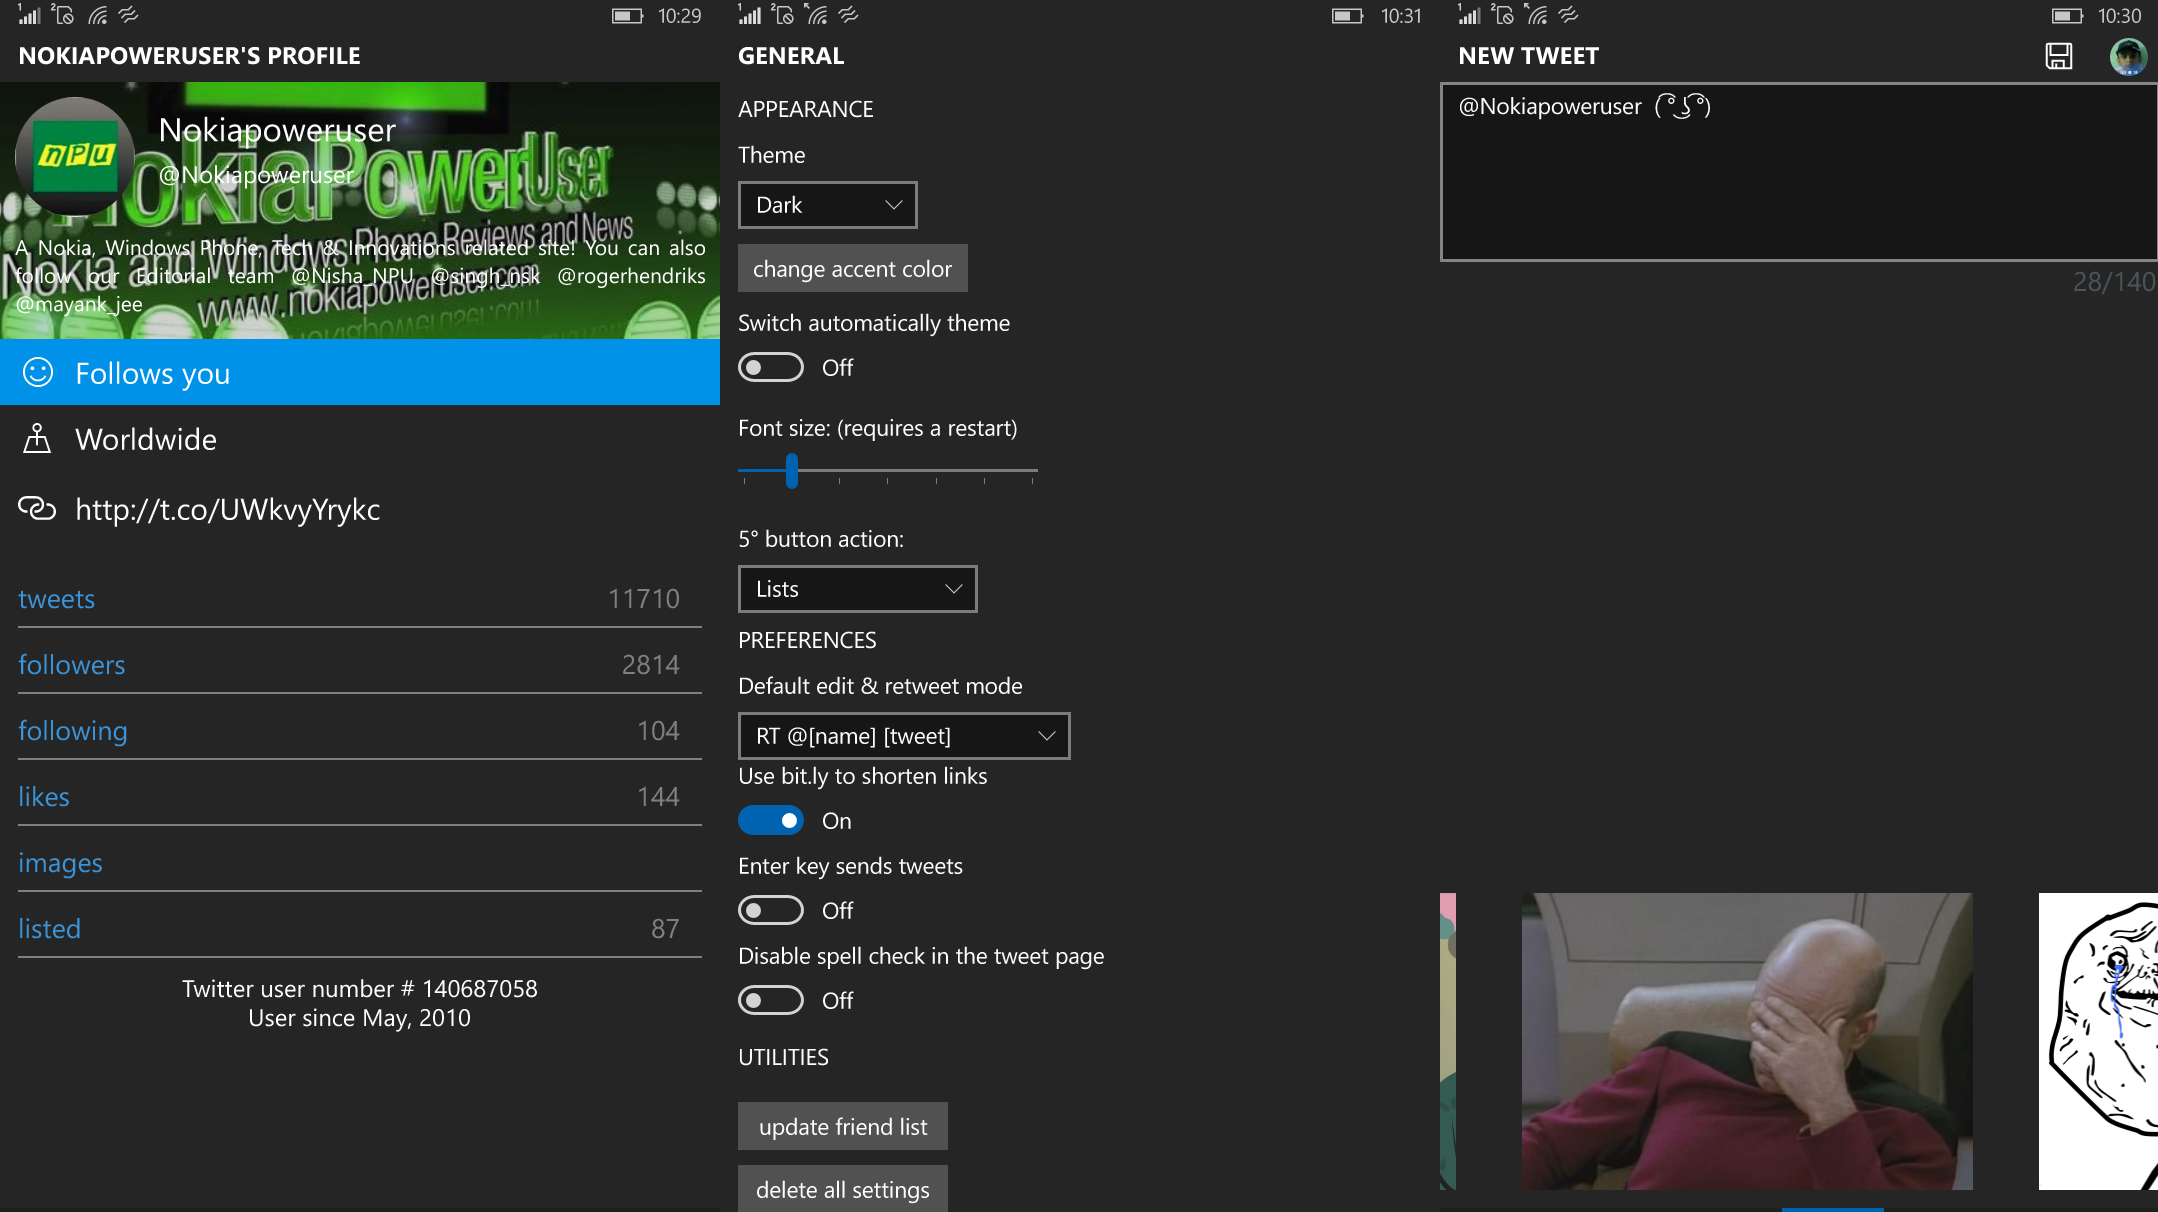The height and width of the screenshot is (1212, 2158).
Task: Click the smiley icon beside Follows you
Action: point(38,373)
